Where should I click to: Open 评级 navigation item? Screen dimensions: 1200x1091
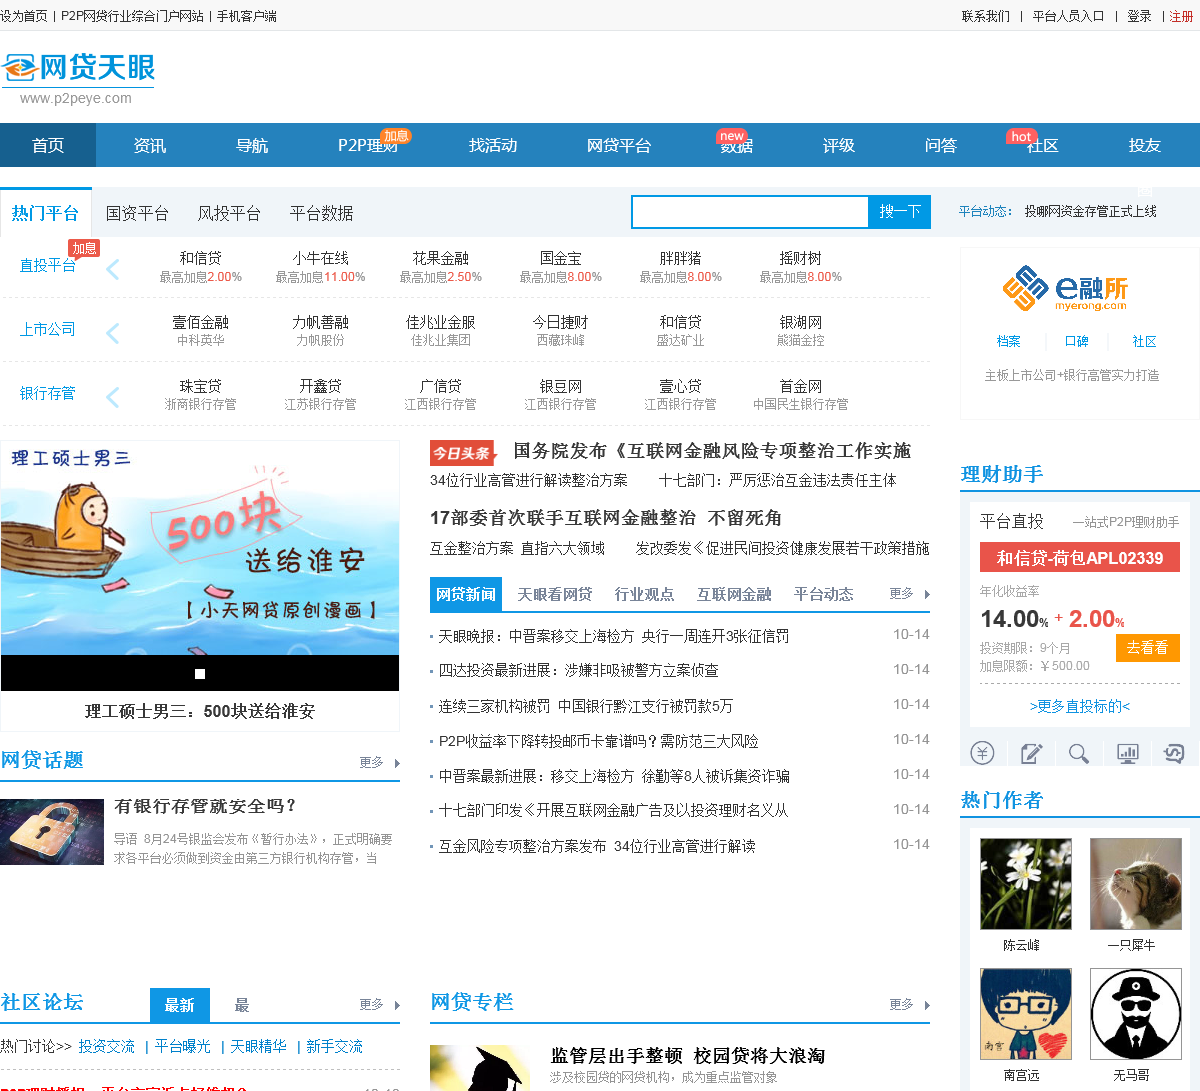839,145
